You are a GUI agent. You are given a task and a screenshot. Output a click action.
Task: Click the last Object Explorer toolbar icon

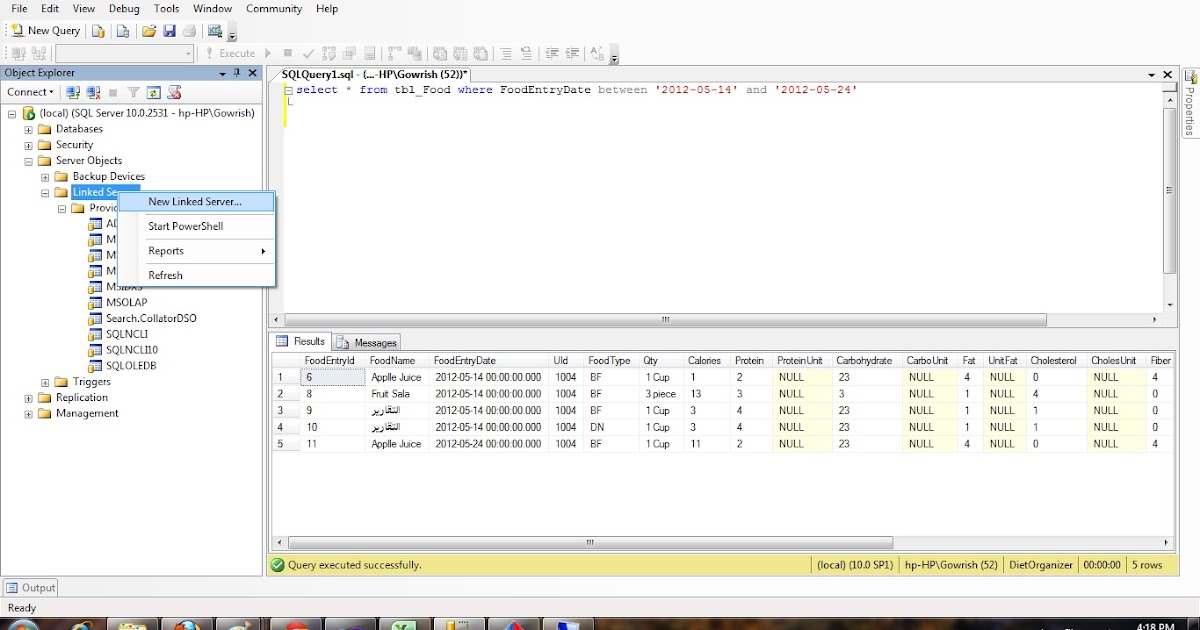coord(174,92)
